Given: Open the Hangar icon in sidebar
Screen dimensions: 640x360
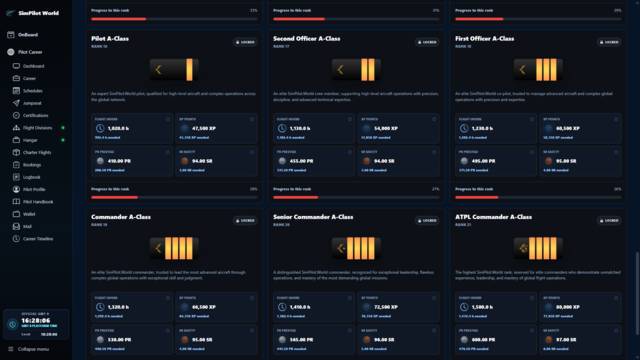Looking at the screenshot, I should [x=16, y=140].
